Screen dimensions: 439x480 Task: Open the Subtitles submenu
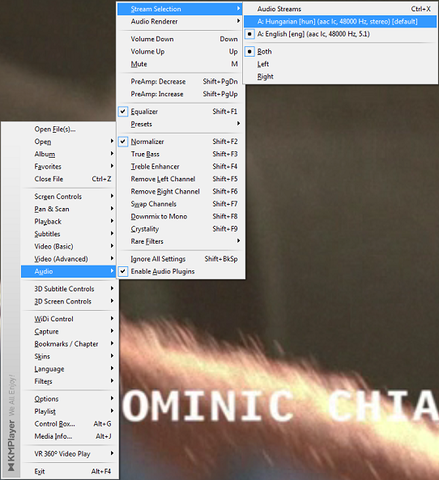click(68, 234)
